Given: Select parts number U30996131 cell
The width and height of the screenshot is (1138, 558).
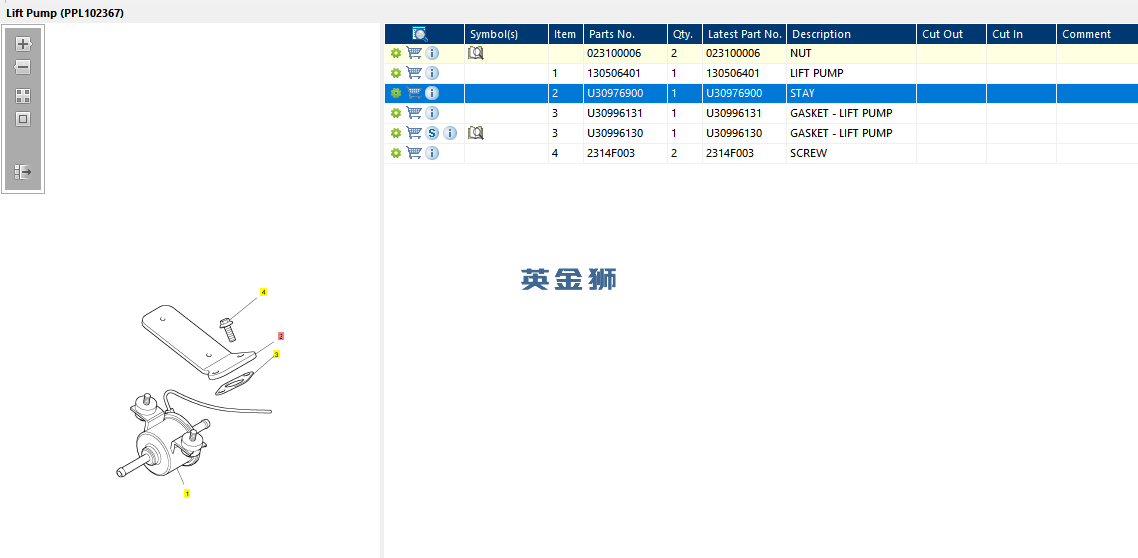Looking at the screenshot, I should [x=626, y=113].
